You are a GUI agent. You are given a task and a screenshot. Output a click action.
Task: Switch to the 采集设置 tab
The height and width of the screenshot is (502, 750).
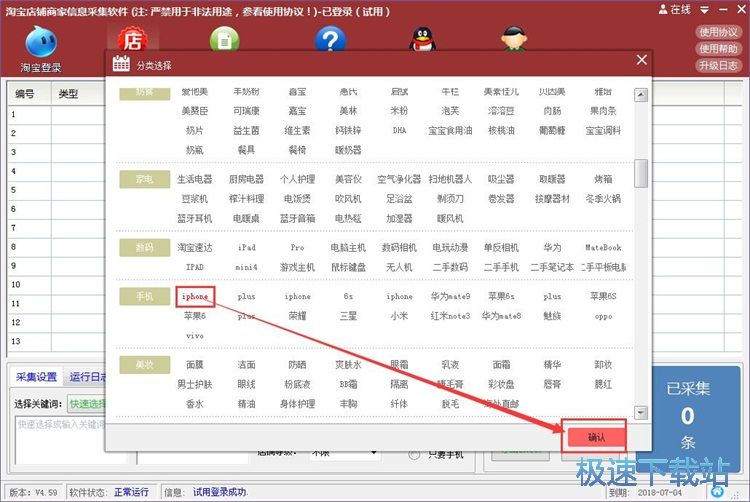36,377
